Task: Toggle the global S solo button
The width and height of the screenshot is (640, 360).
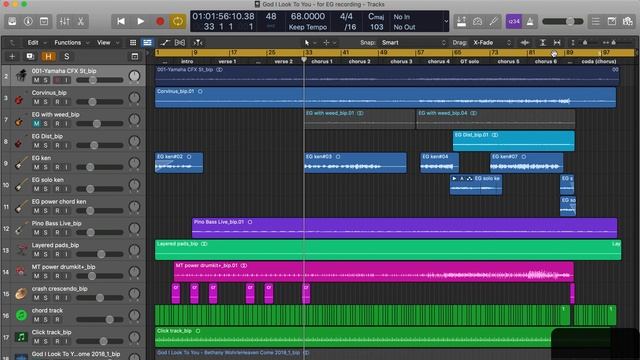Action: [67, 56]
